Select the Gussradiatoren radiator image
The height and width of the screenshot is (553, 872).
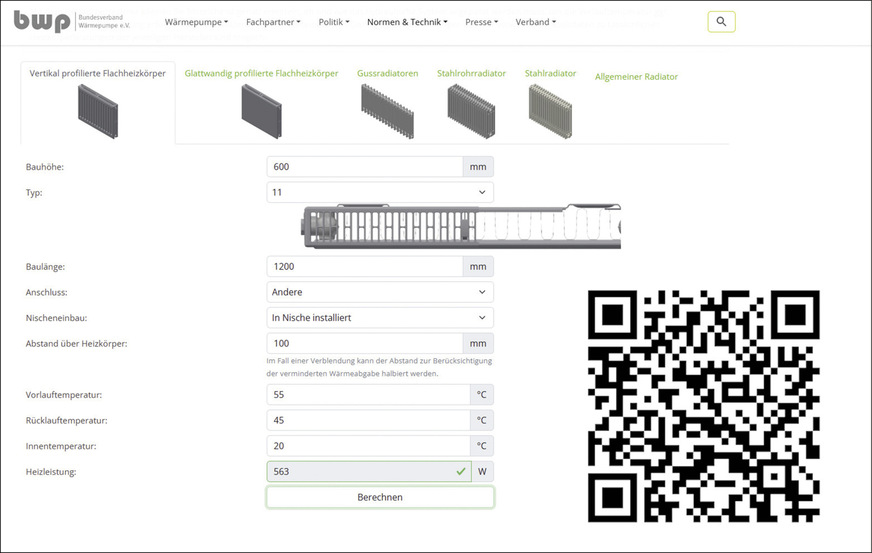click(x=386, y=108)
